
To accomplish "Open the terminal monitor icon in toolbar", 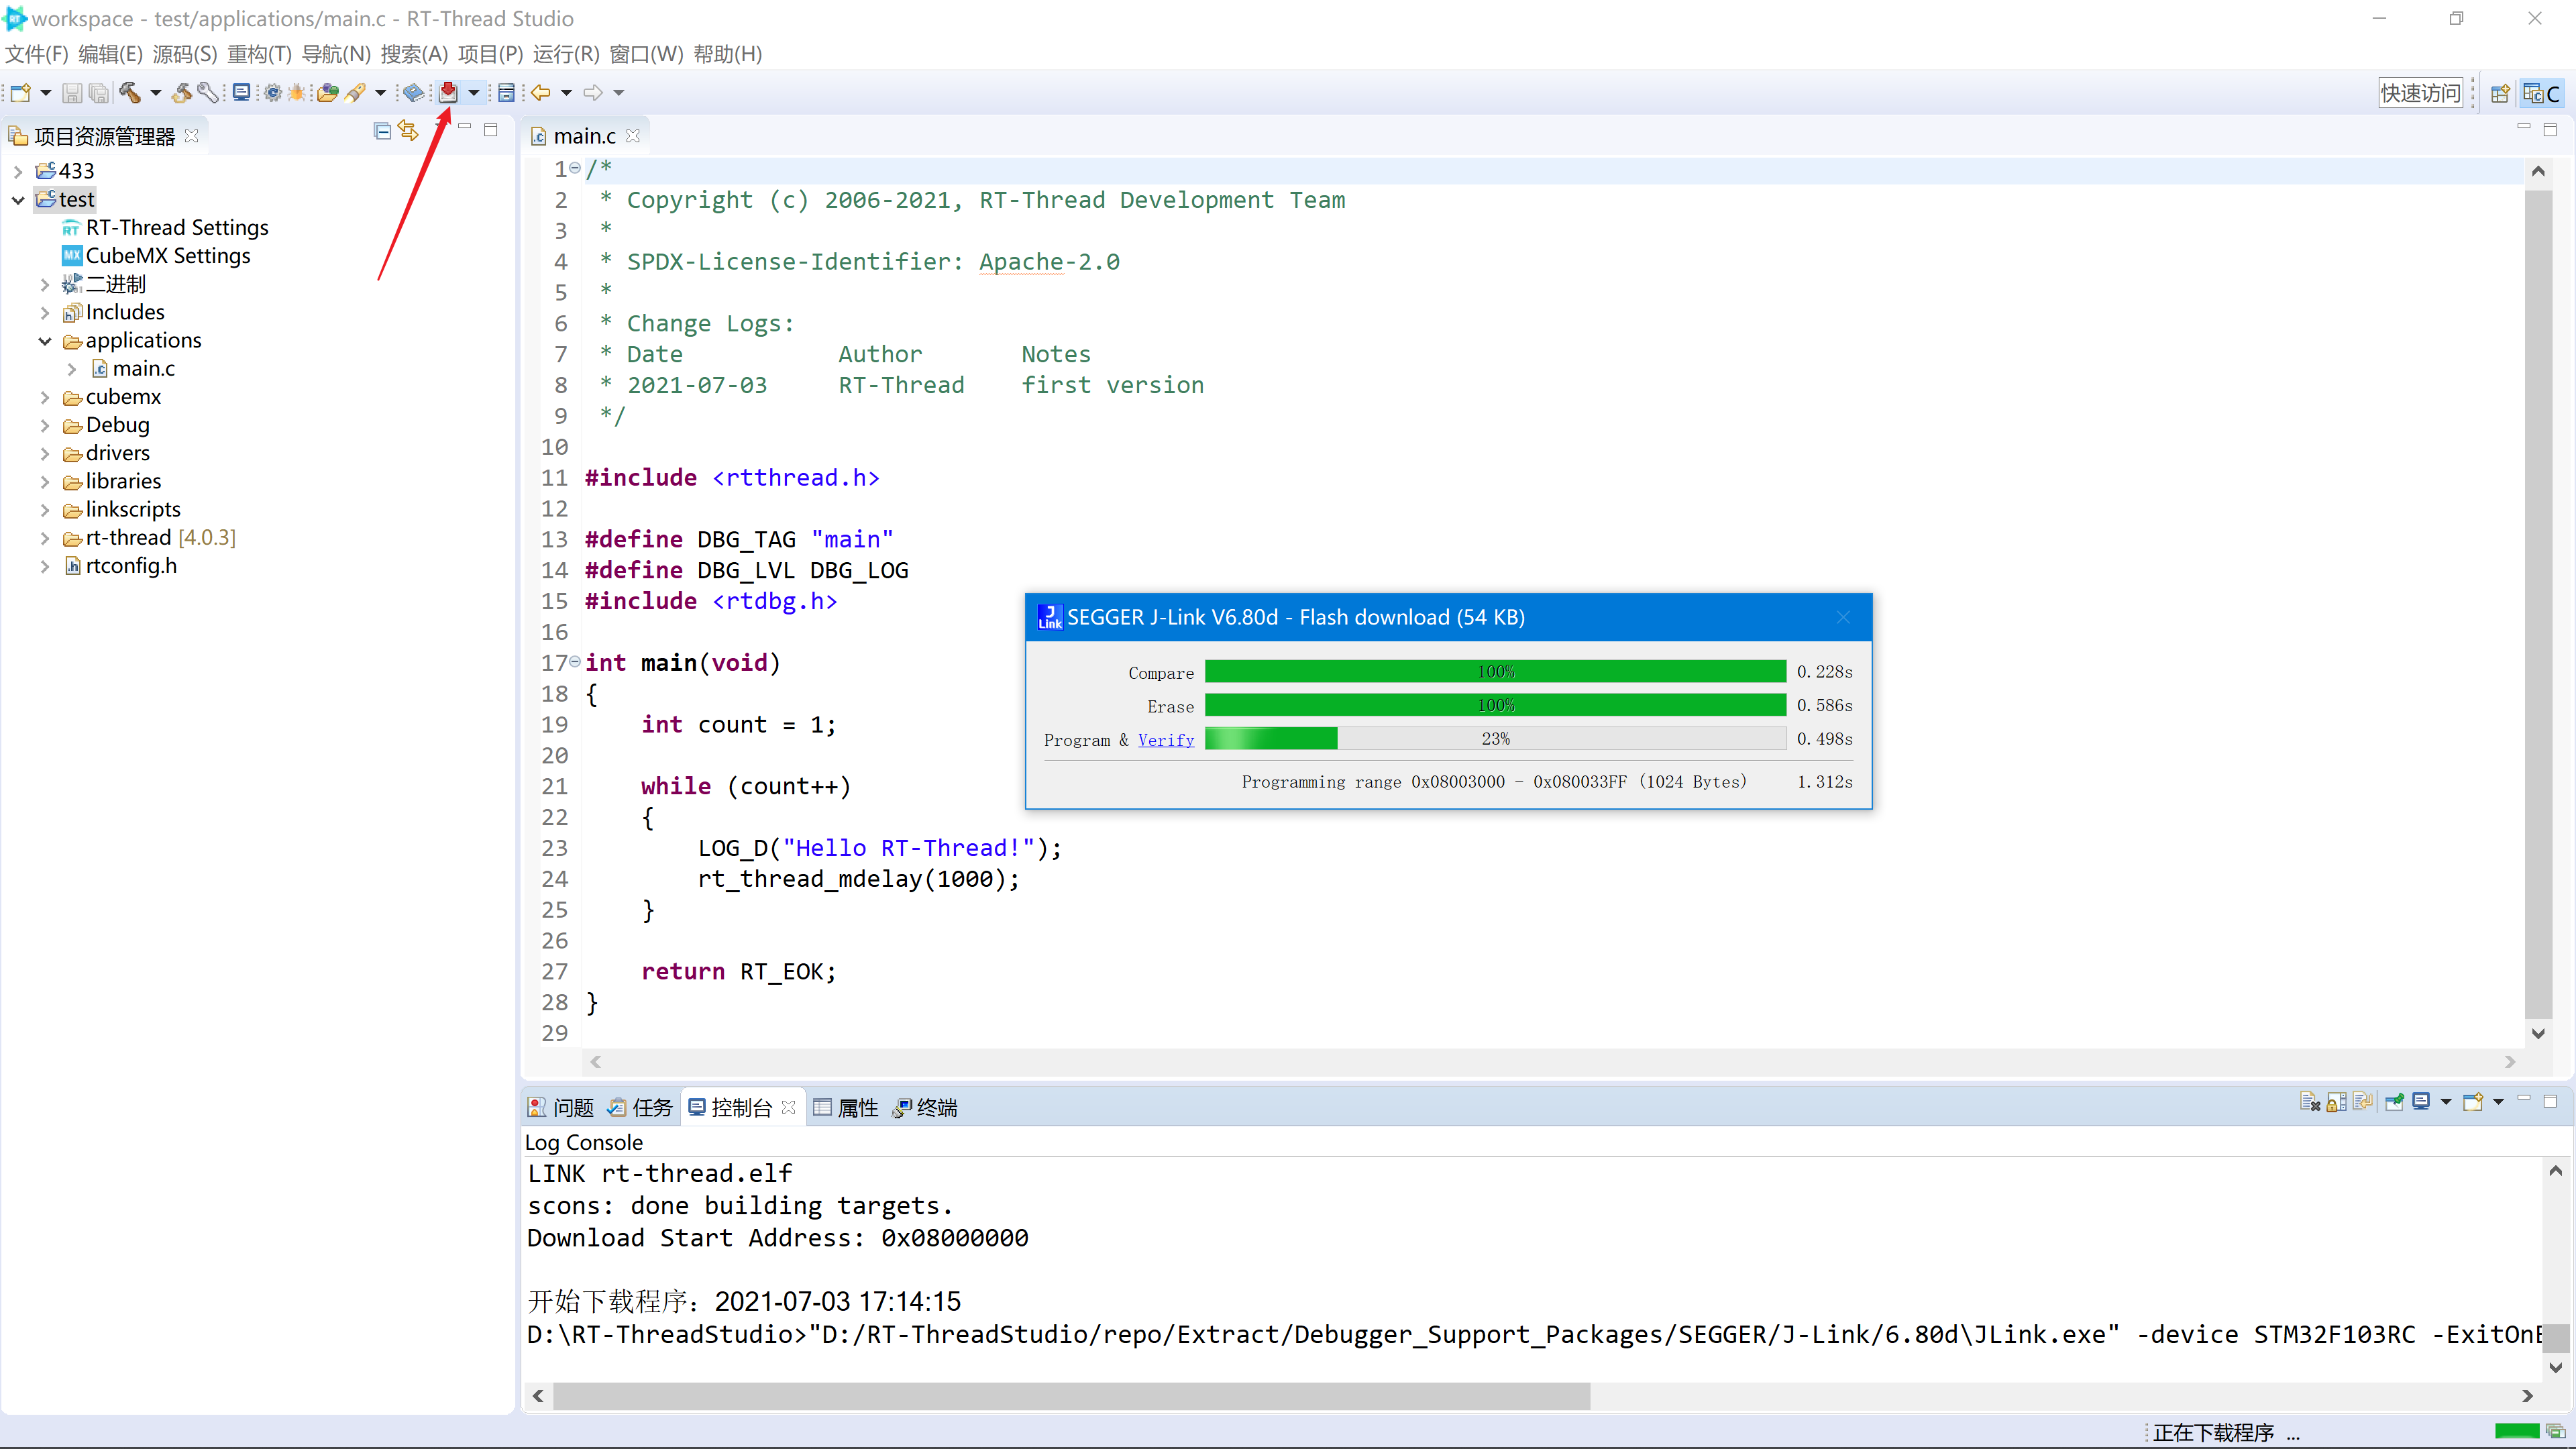I will coord(241,93).
